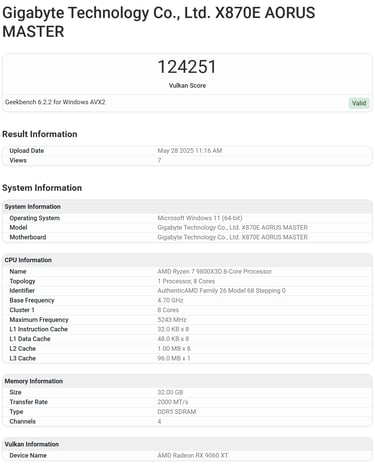Screen dimensions: 375x465
Task: Click the Model label
Action: (x=18, y=227)
